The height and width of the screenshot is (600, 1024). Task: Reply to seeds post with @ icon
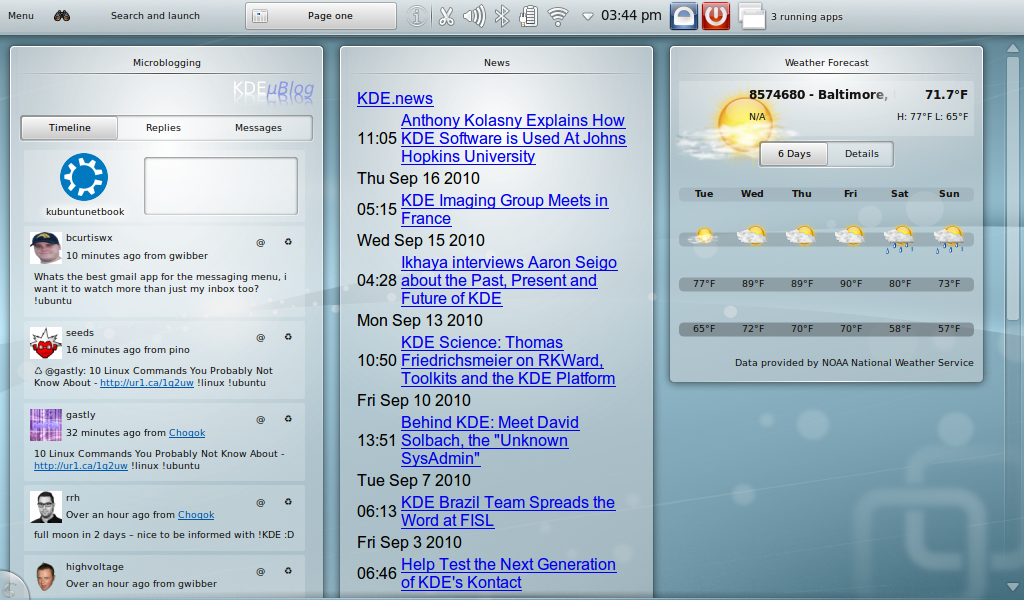point(261,338)
